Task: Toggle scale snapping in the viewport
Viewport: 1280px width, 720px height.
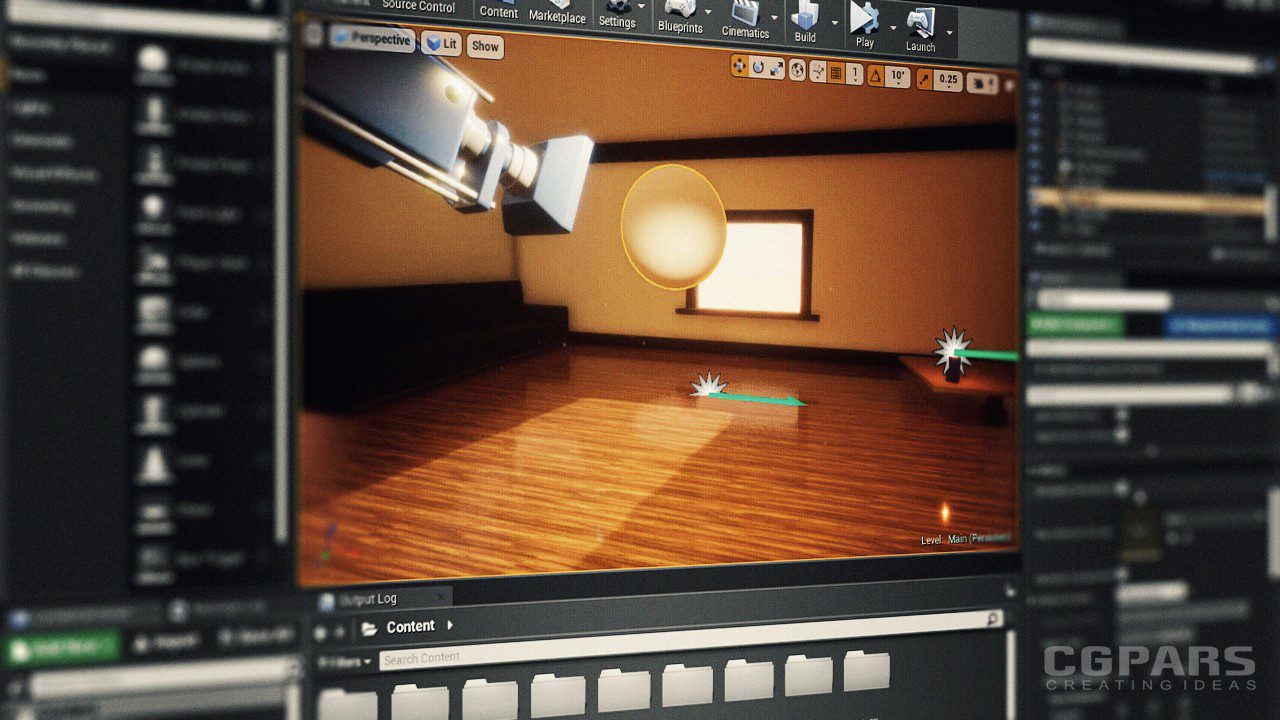Action: (x=926, y=78)
